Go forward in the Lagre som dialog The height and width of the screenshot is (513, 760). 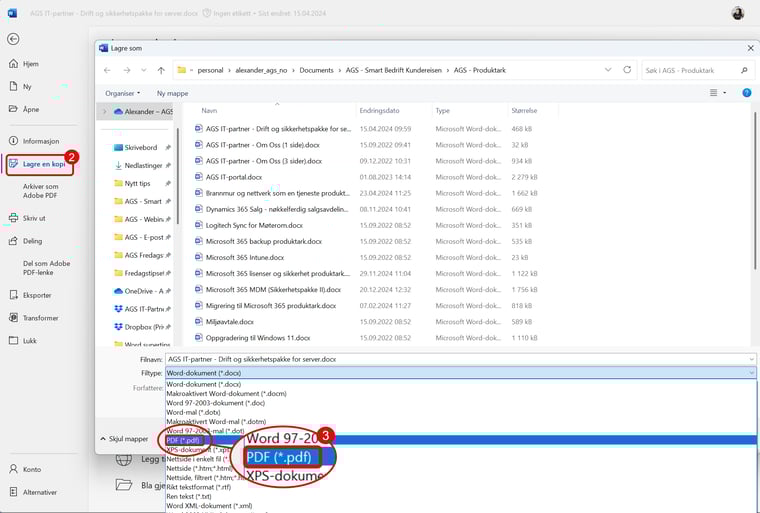coord(127,70)
